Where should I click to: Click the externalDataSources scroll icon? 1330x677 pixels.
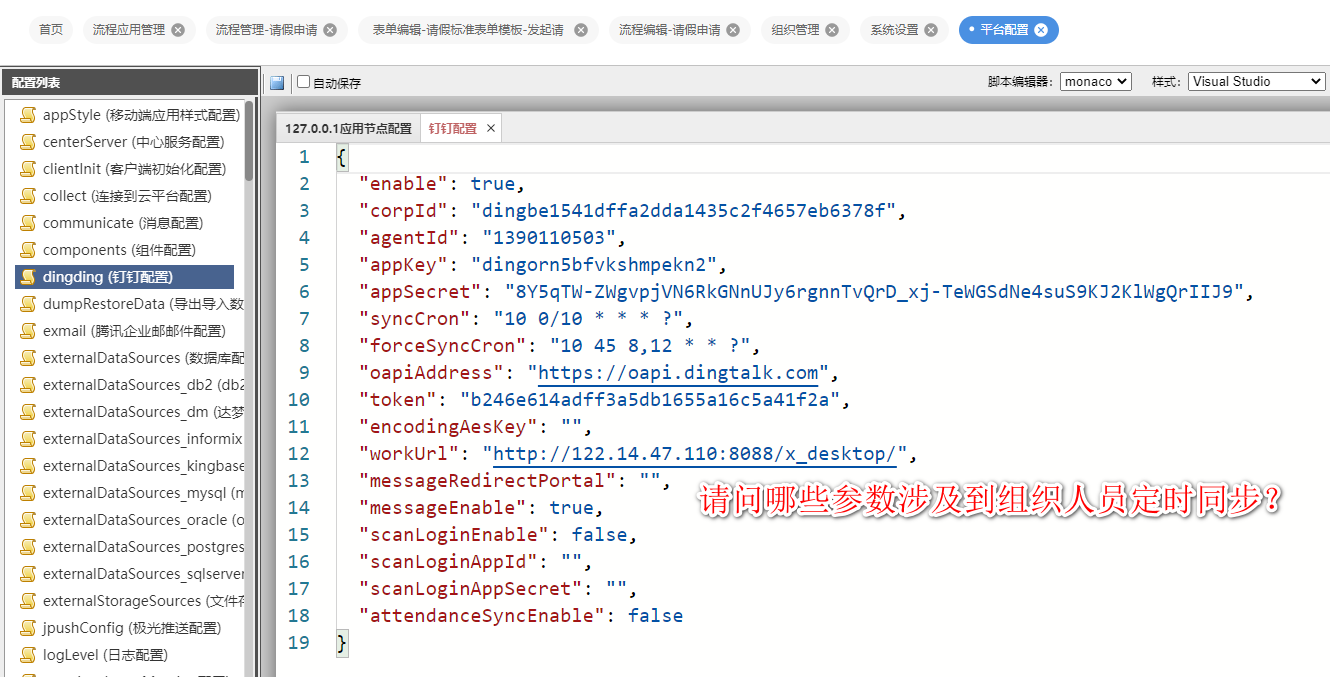[x=28, y=358]
